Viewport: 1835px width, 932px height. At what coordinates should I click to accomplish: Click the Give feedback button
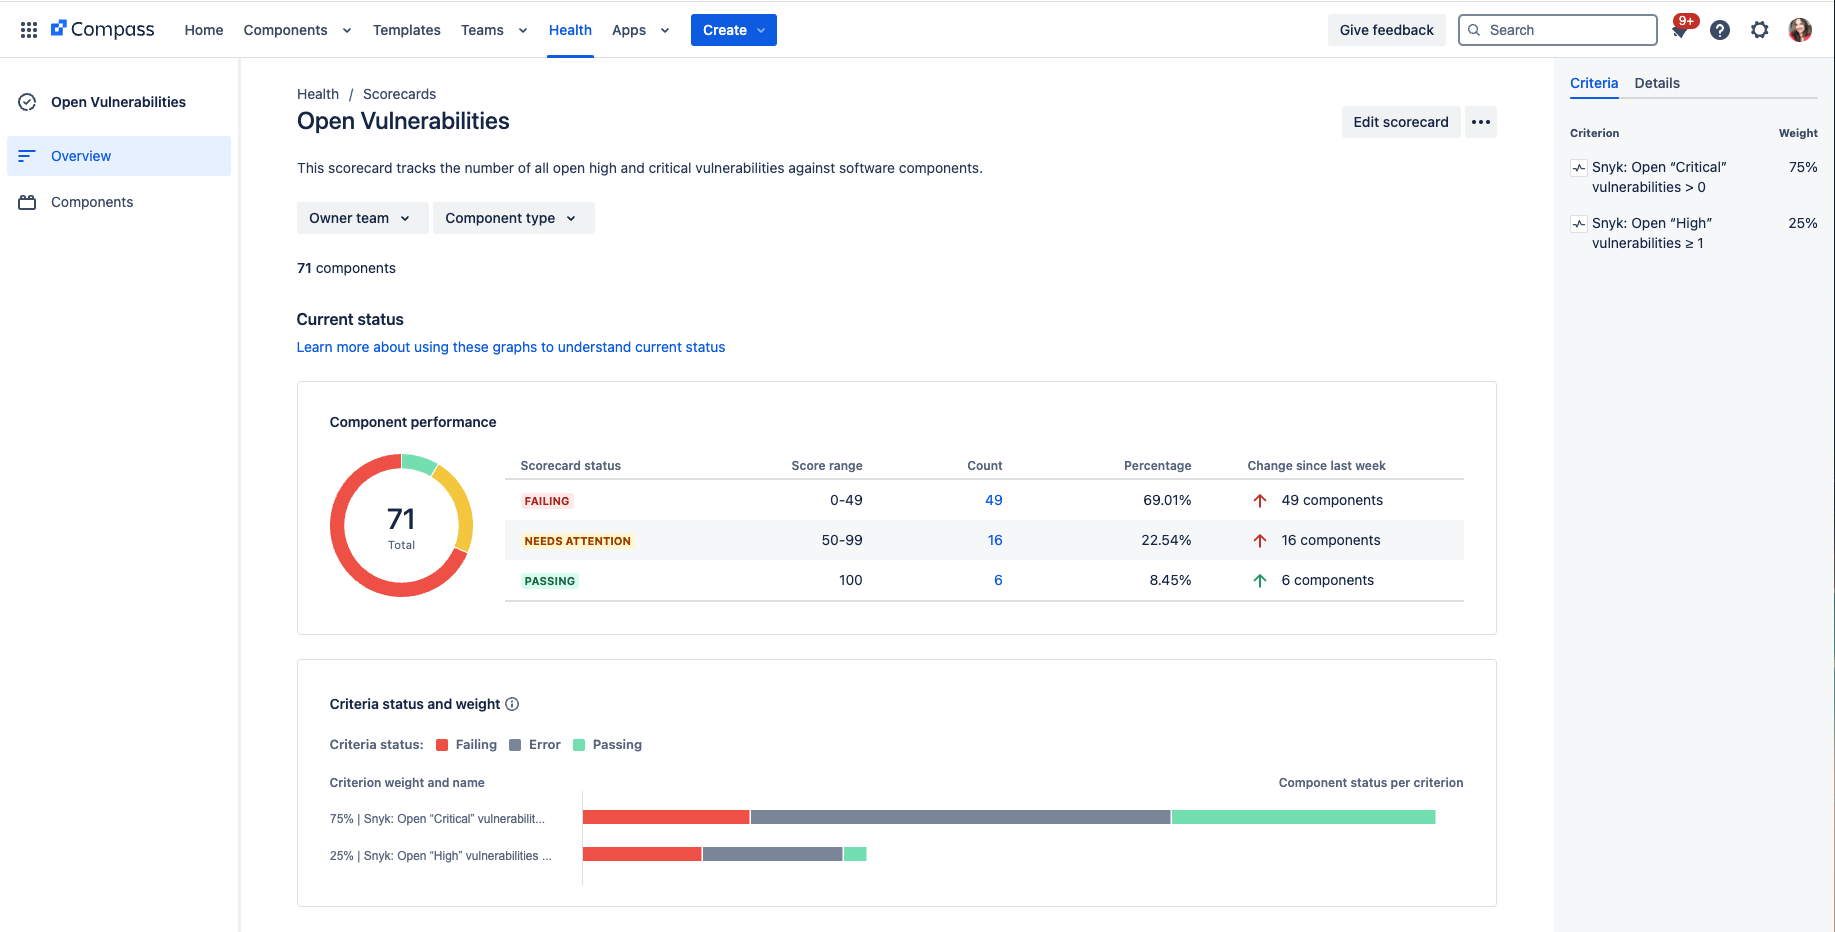[x=1386, y=30]
